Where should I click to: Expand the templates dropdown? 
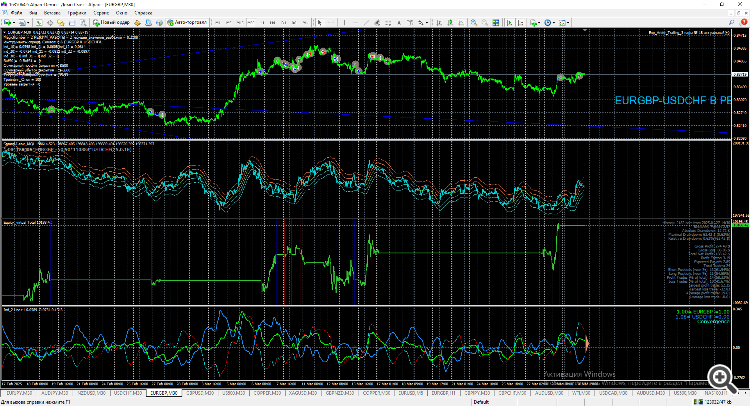pos(568,22)
